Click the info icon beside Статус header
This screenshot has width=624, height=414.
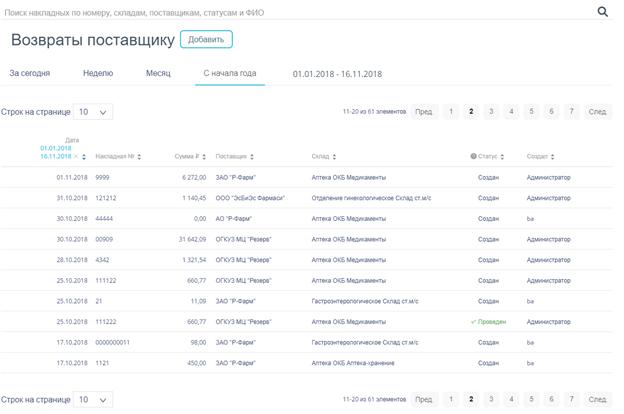point(473,156)
